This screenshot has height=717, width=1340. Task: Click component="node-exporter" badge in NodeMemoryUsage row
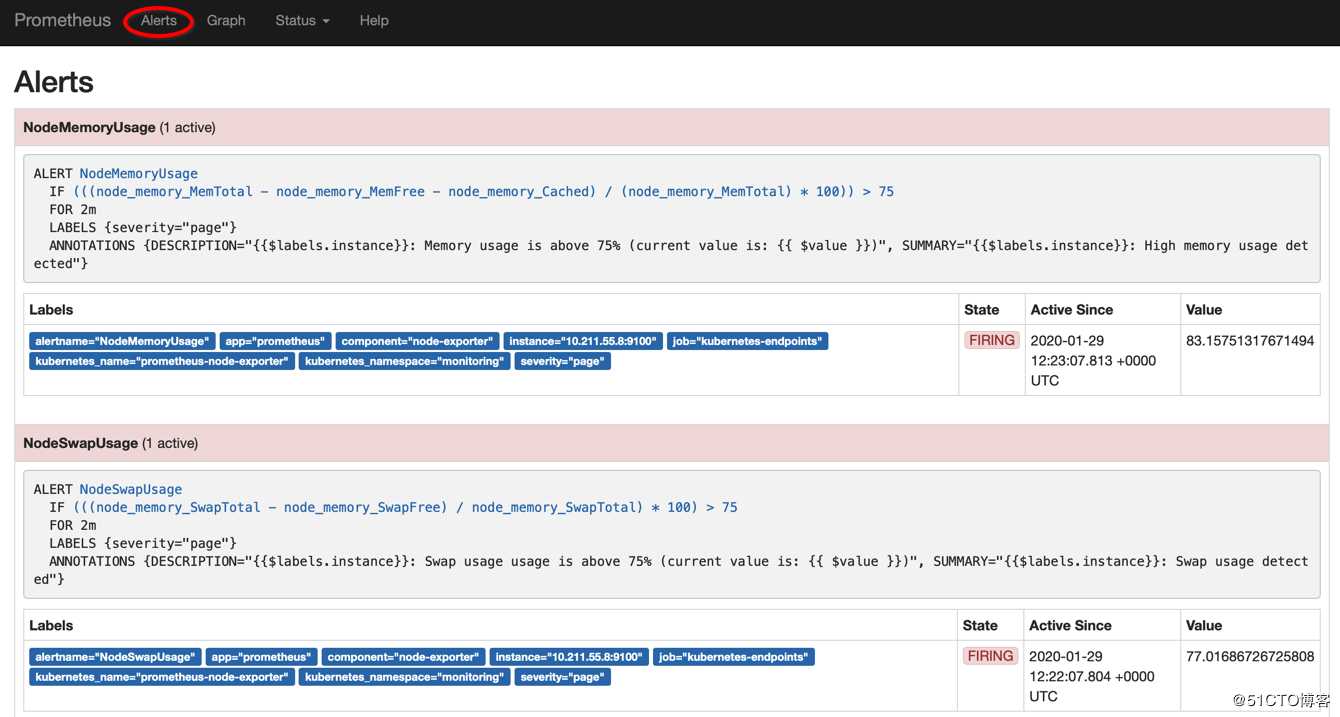(417, 341)
